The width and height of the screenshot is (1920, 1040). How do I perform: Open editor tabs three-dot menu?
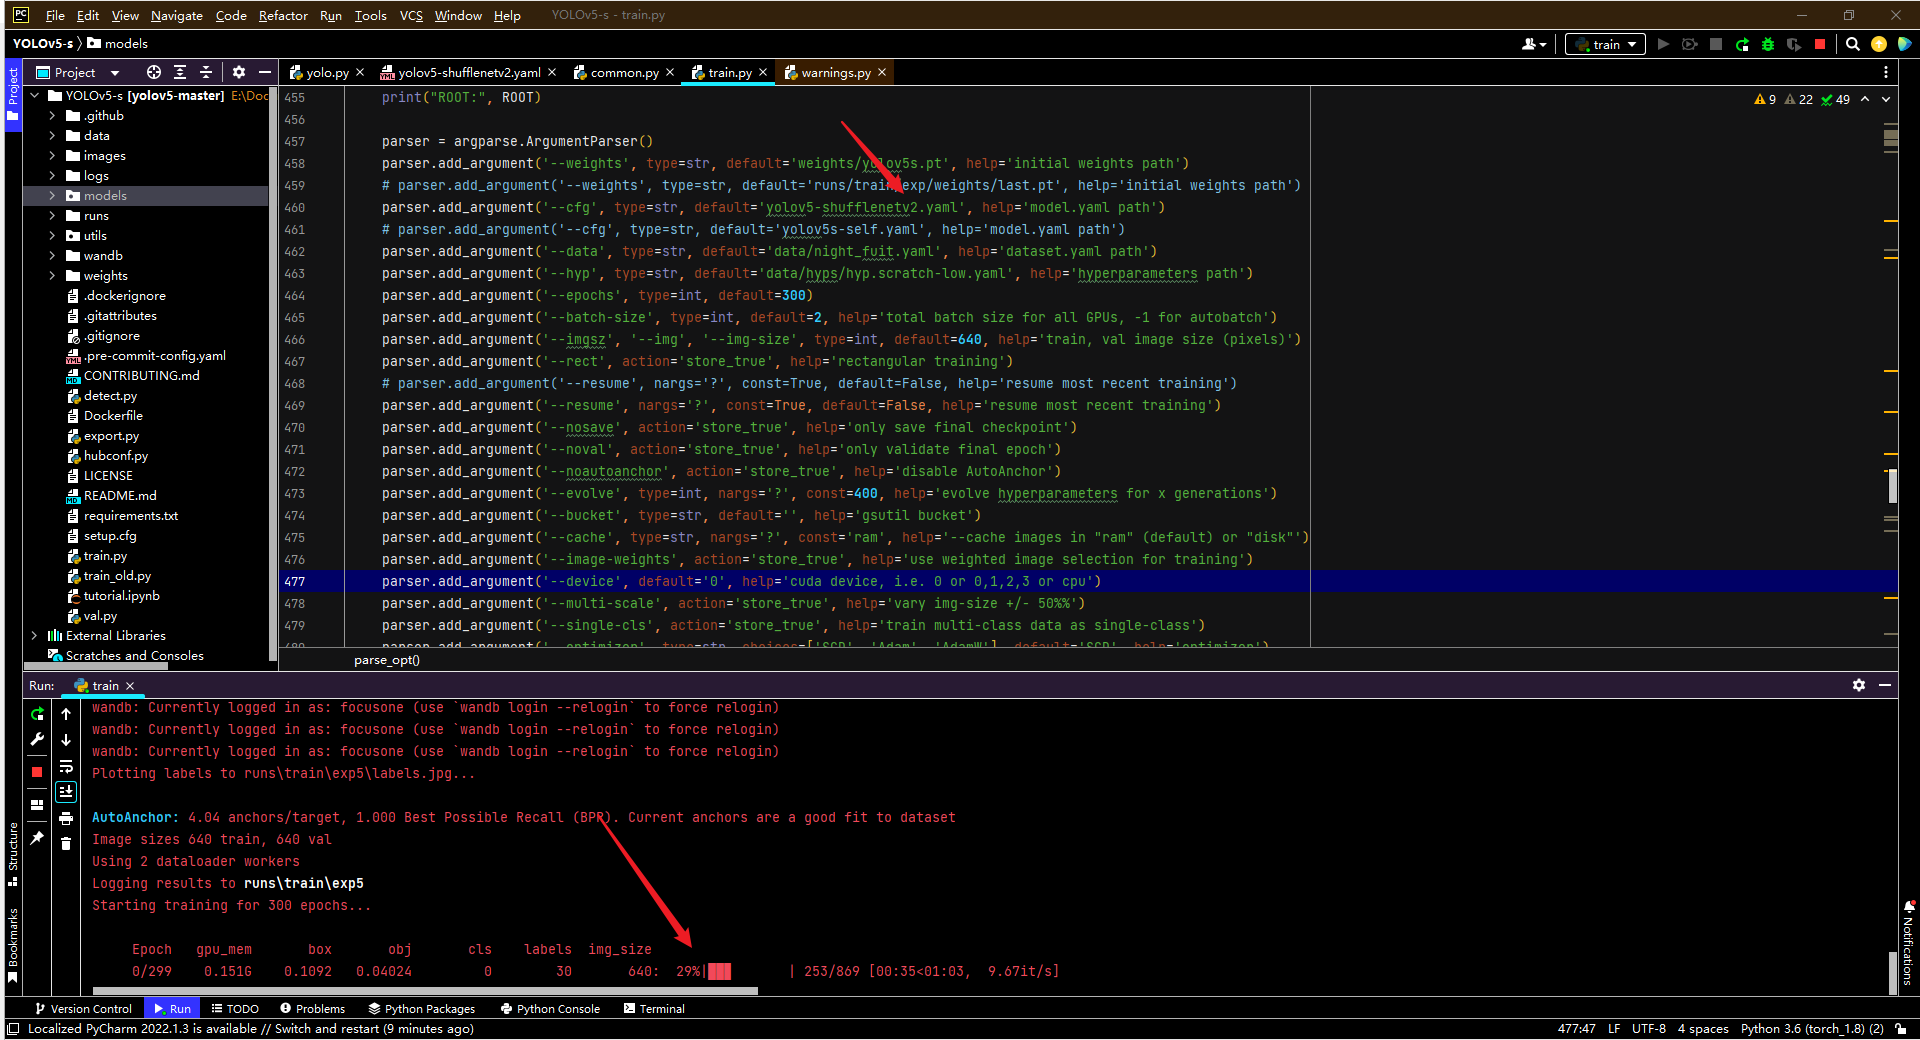(1886, 72)
